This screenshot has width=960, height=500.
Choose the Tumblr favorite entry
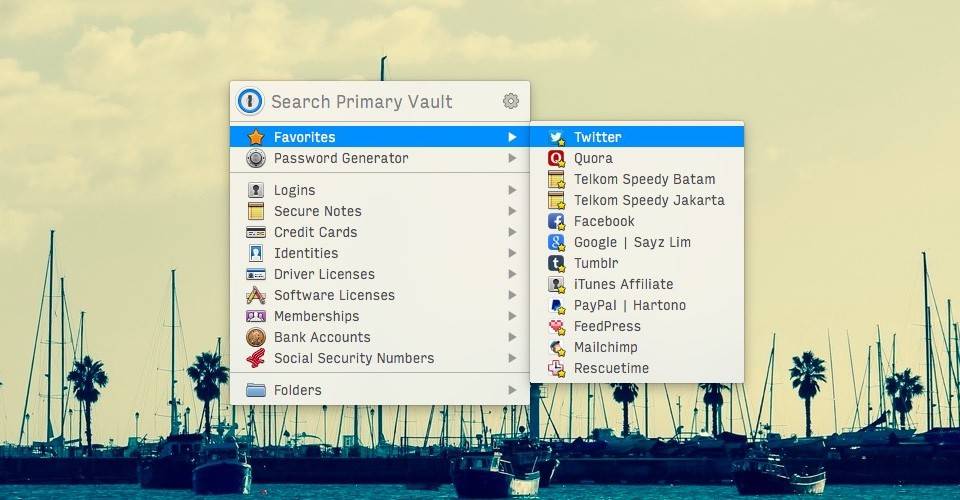click(637, 263)
